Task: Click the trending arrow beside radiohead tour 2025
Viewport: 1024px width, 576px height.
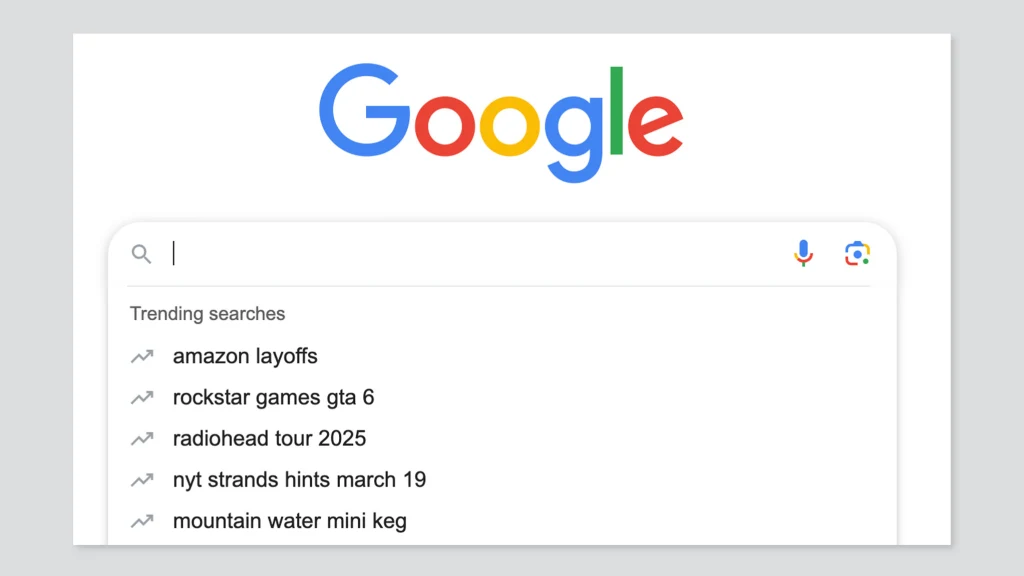Action: [x=142, y=439]
